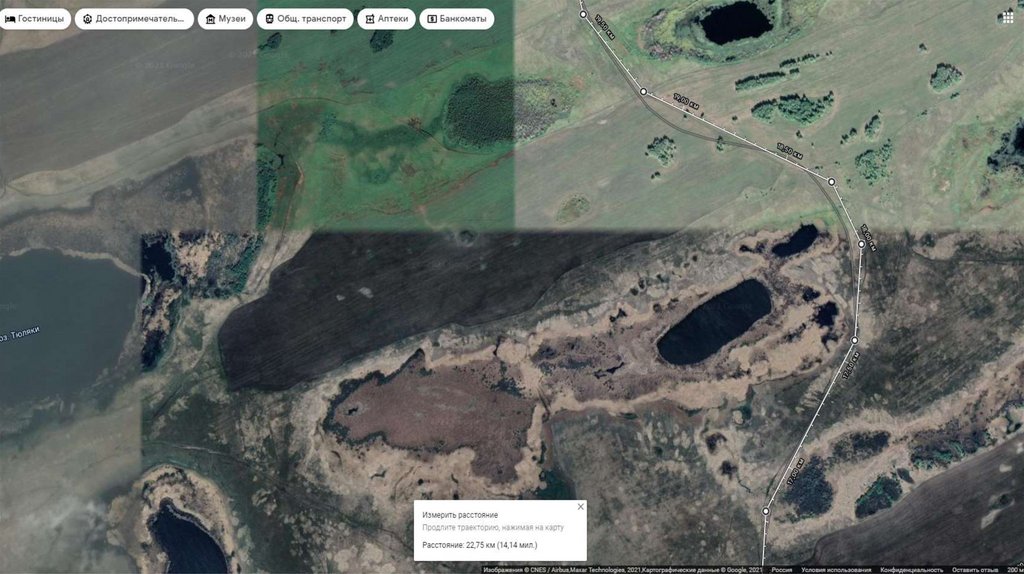Close the measure distance popup
The width and height of the screenshot is (1024, 574).
click(x=580, y=507)
